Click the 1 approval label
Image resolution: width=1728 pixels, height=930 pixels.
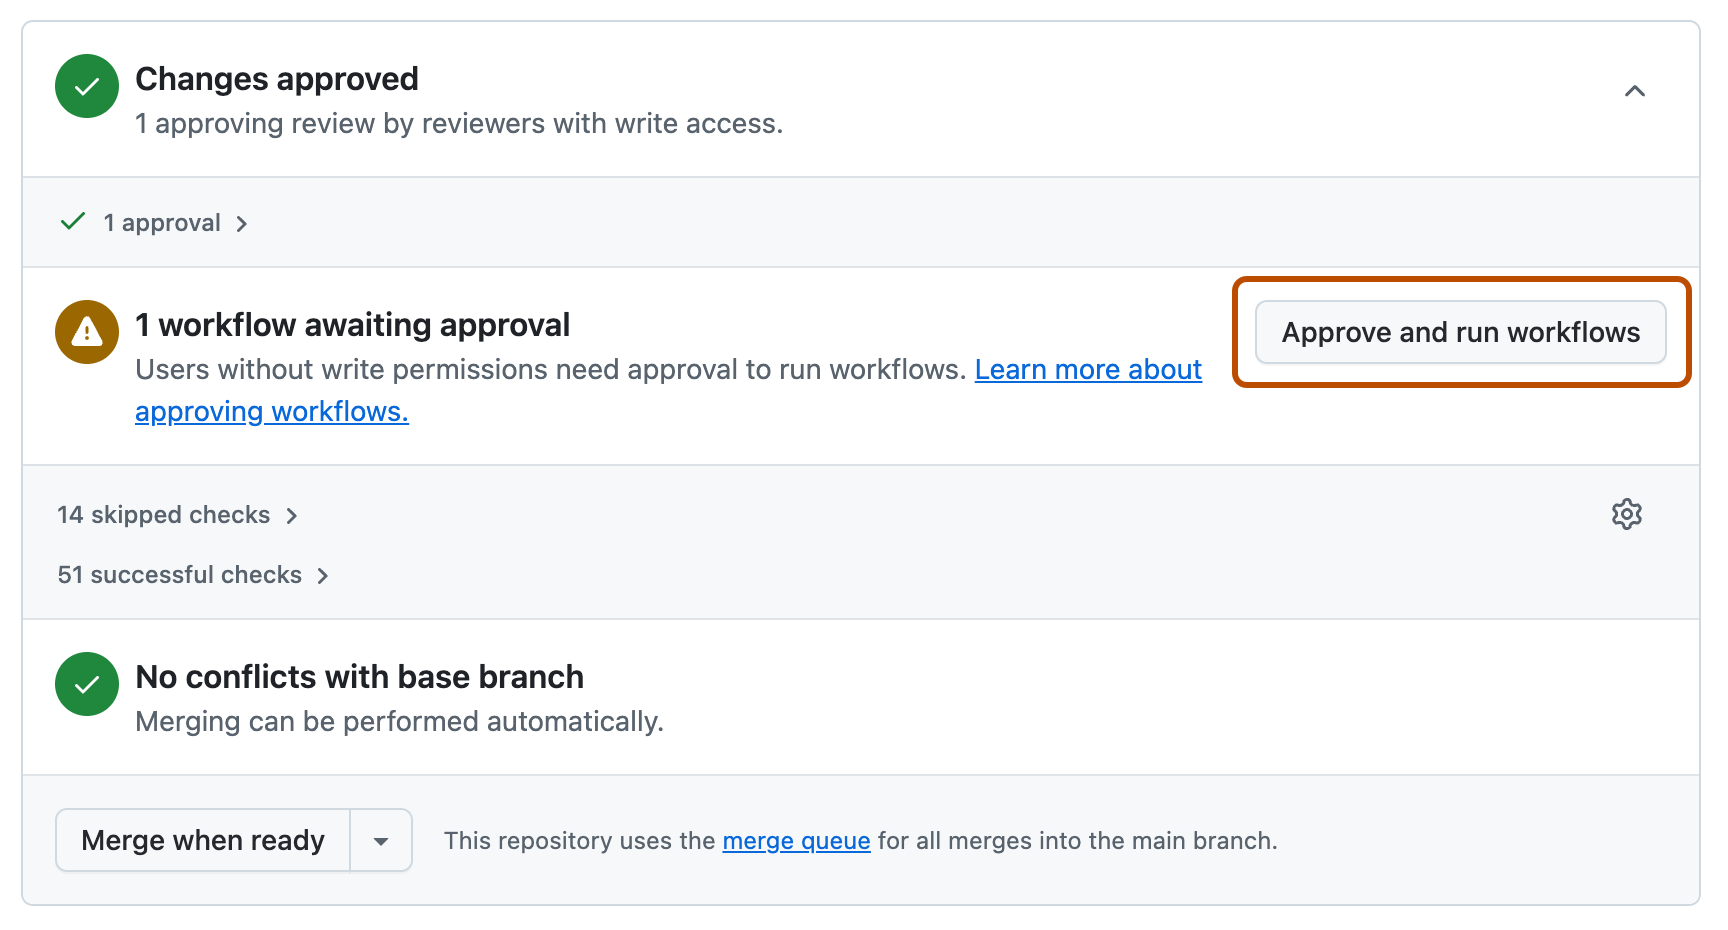click(161, 222)
